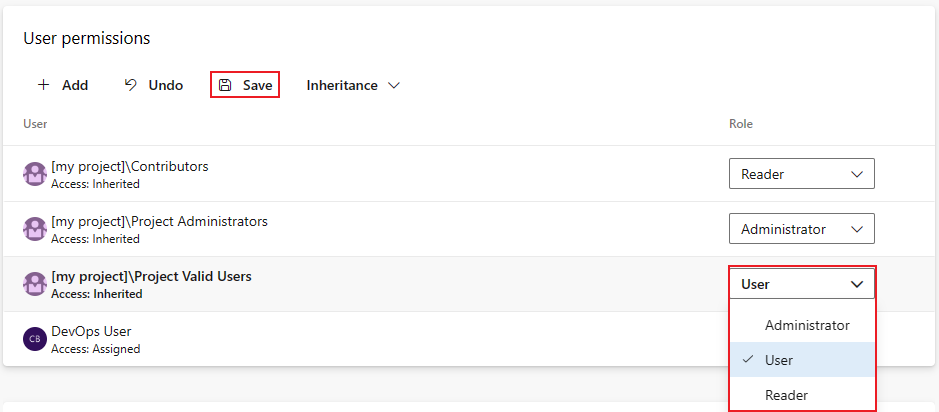Click the Add button label
This screenshot has height=412, width=939.
[75, 85]
